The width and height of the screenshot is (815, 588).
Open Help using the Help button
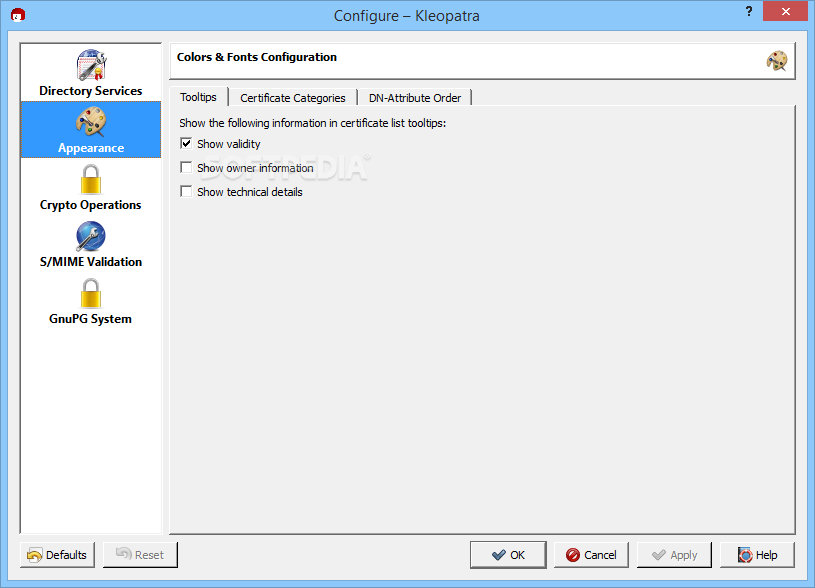(757, 555)
